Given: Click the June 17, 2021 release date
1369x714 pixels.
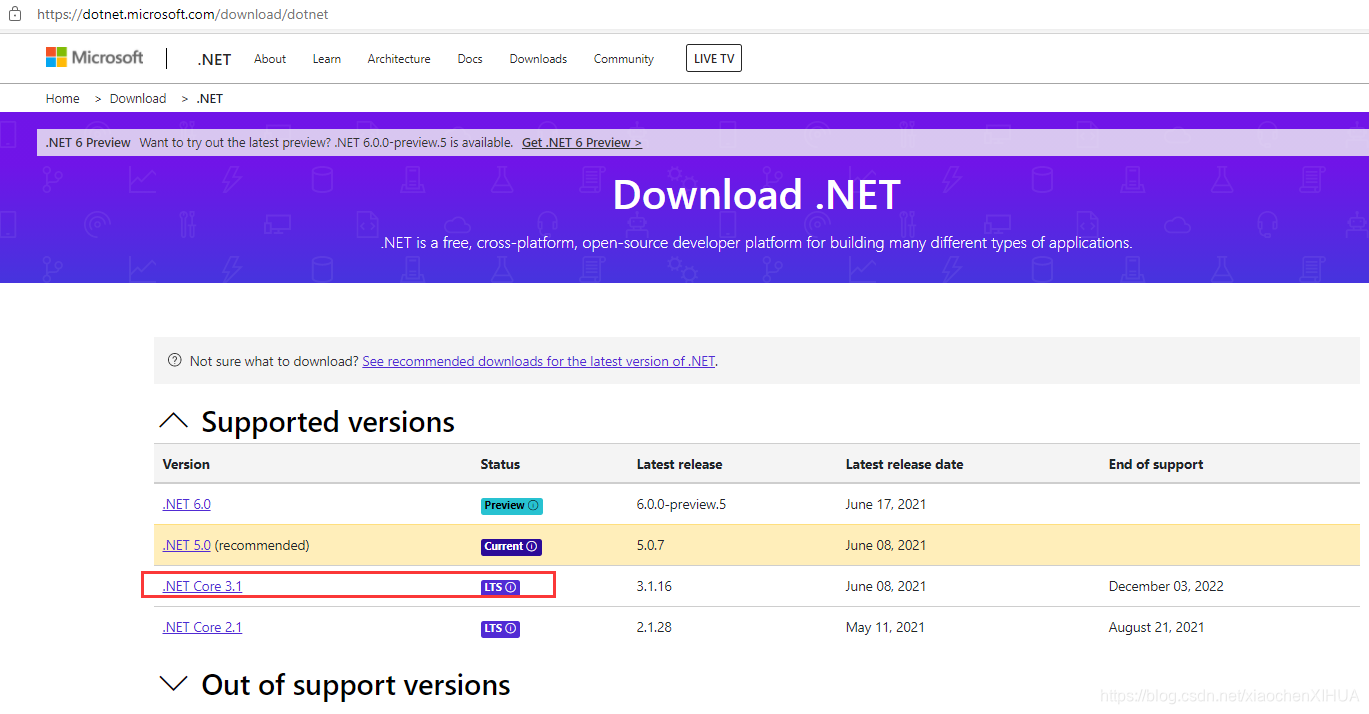Looking at the screenshot, I should pos(886,504).
